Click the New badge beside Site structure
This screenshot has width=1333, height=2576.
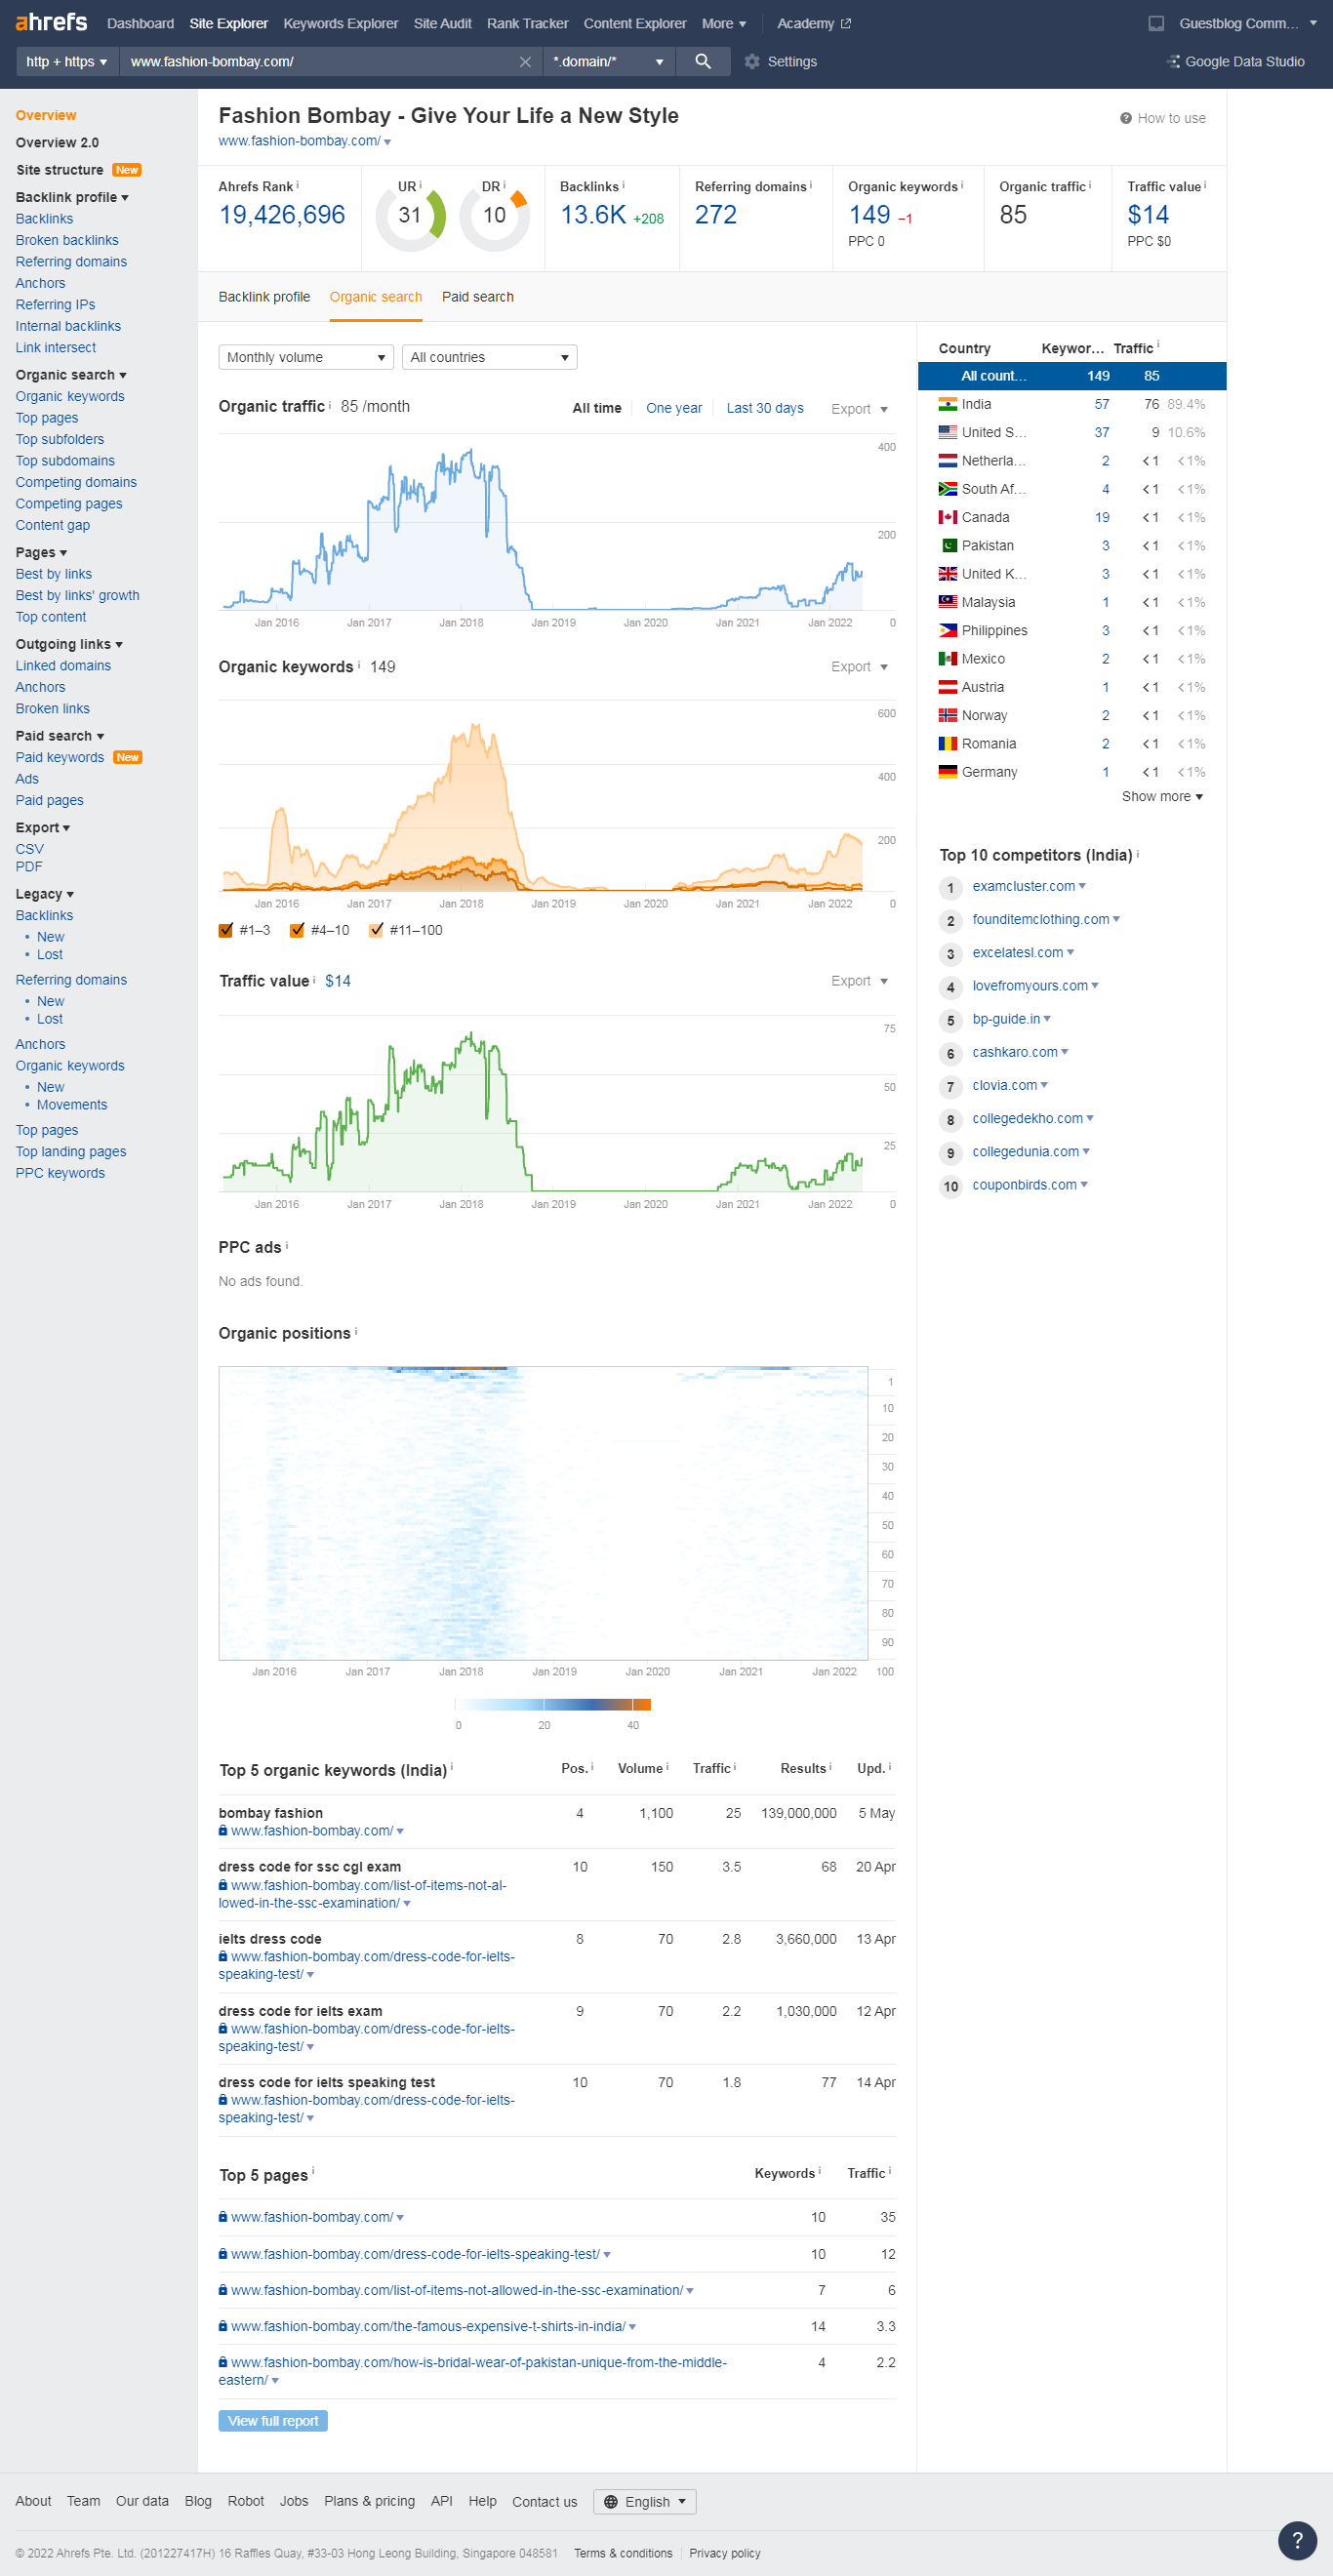pyautogui.click(x=127, y=170)
